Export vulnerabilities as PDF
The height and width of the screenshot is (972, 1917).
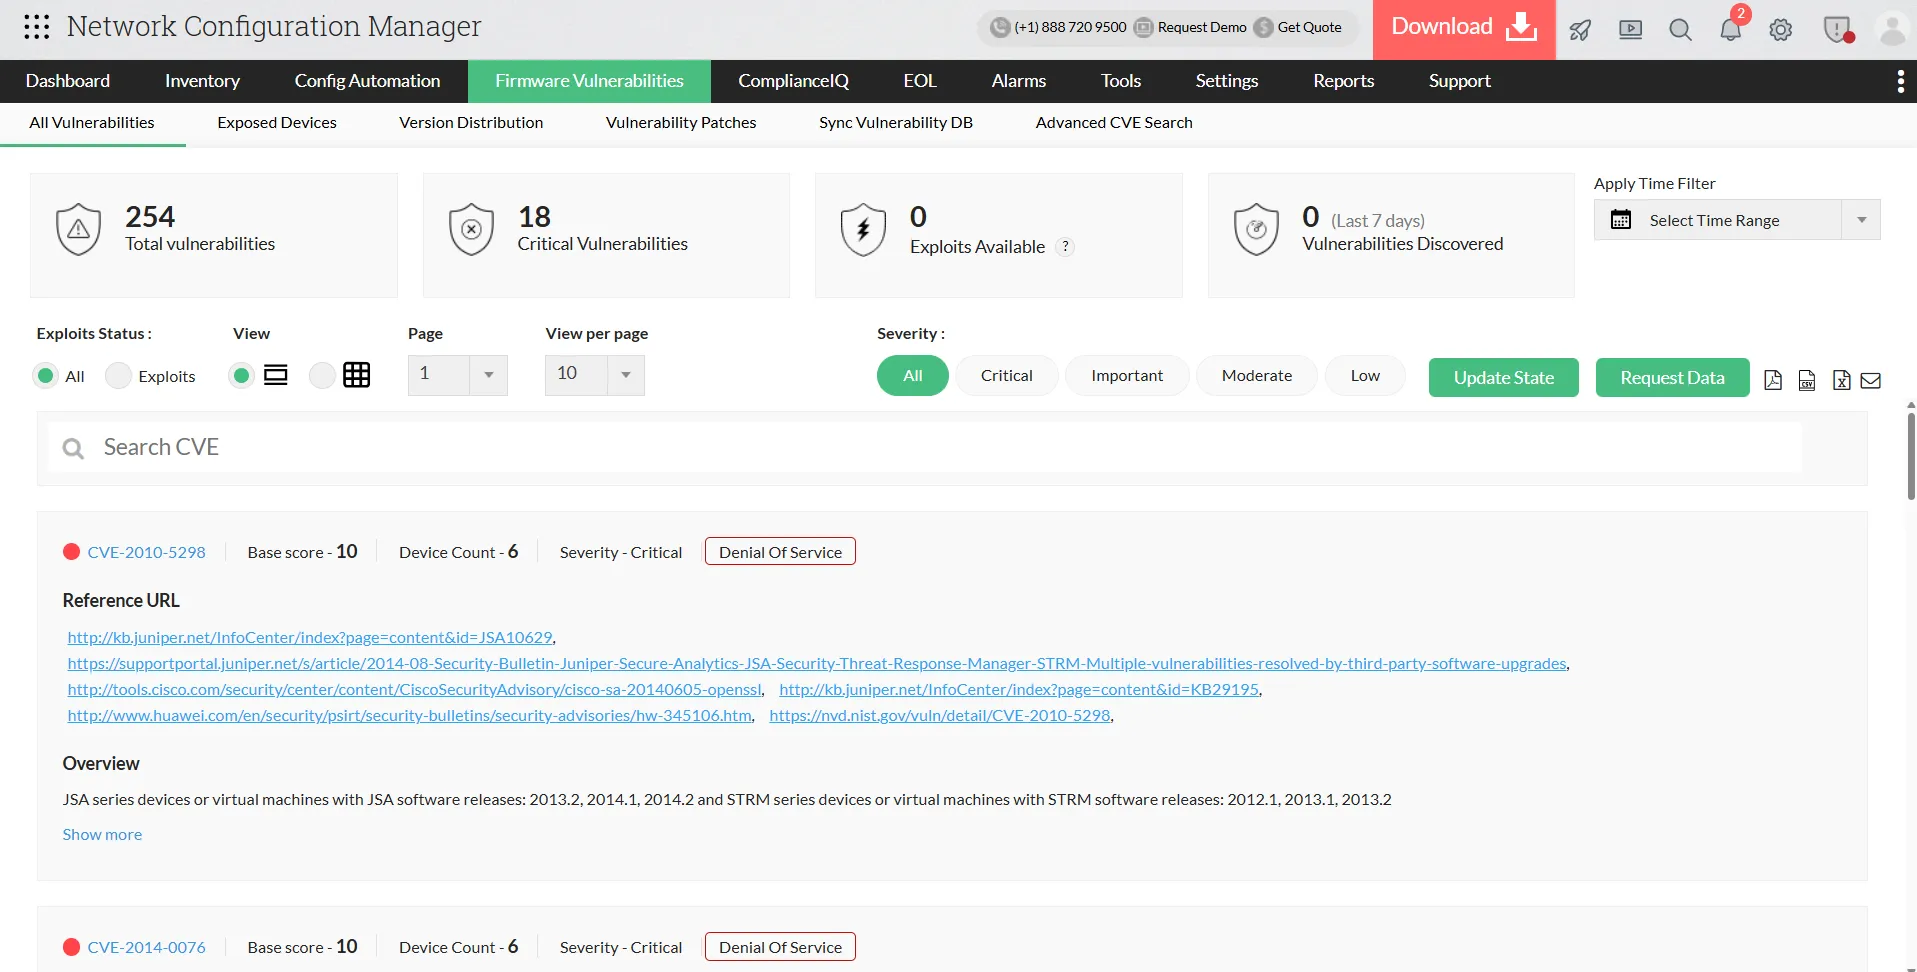[x=1773, y=380]
